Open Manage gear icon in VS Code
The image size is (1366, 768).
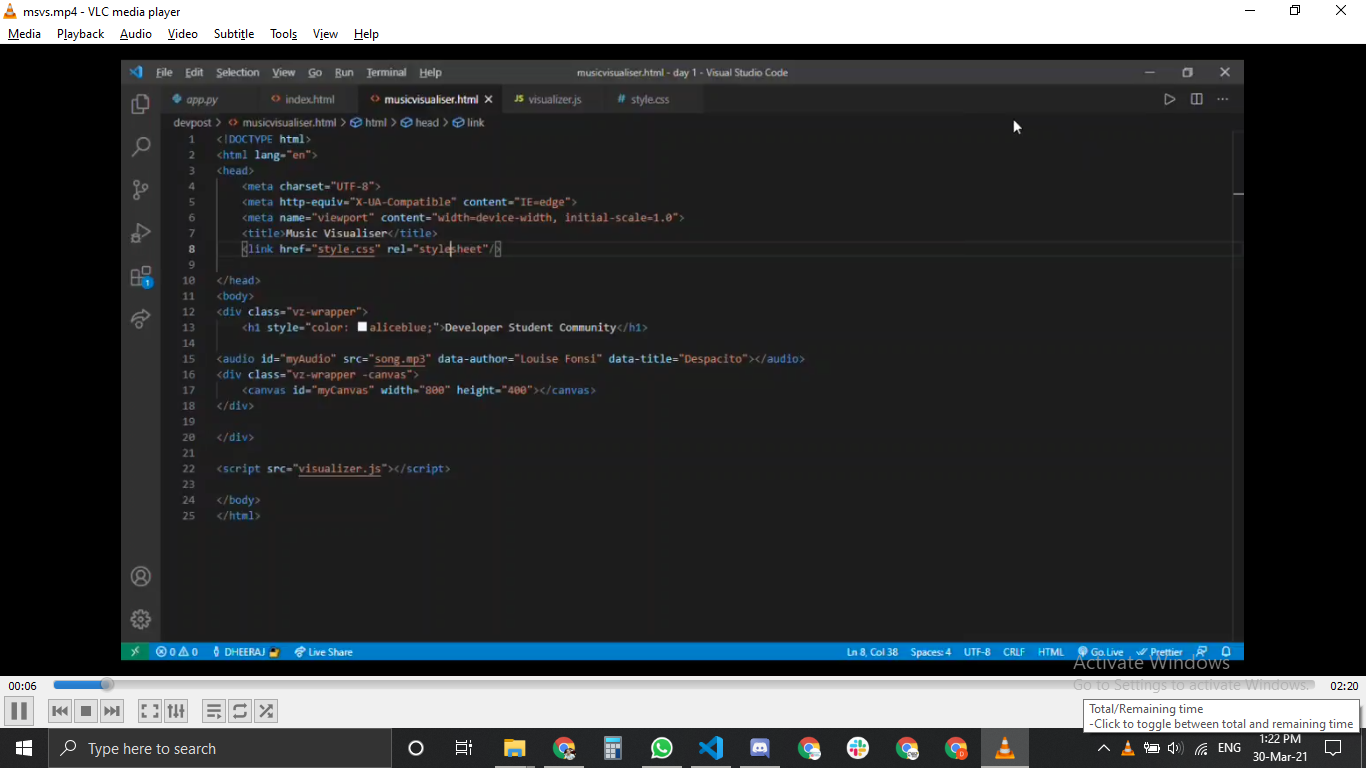pyautogui.click(x=141, y=620)
